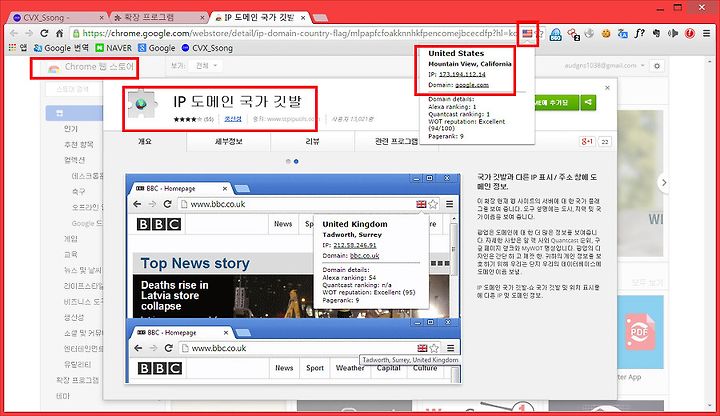The image size is (720, 416).
Task: Click the Evernote elephant extension icon
Action: pos(657,33)
